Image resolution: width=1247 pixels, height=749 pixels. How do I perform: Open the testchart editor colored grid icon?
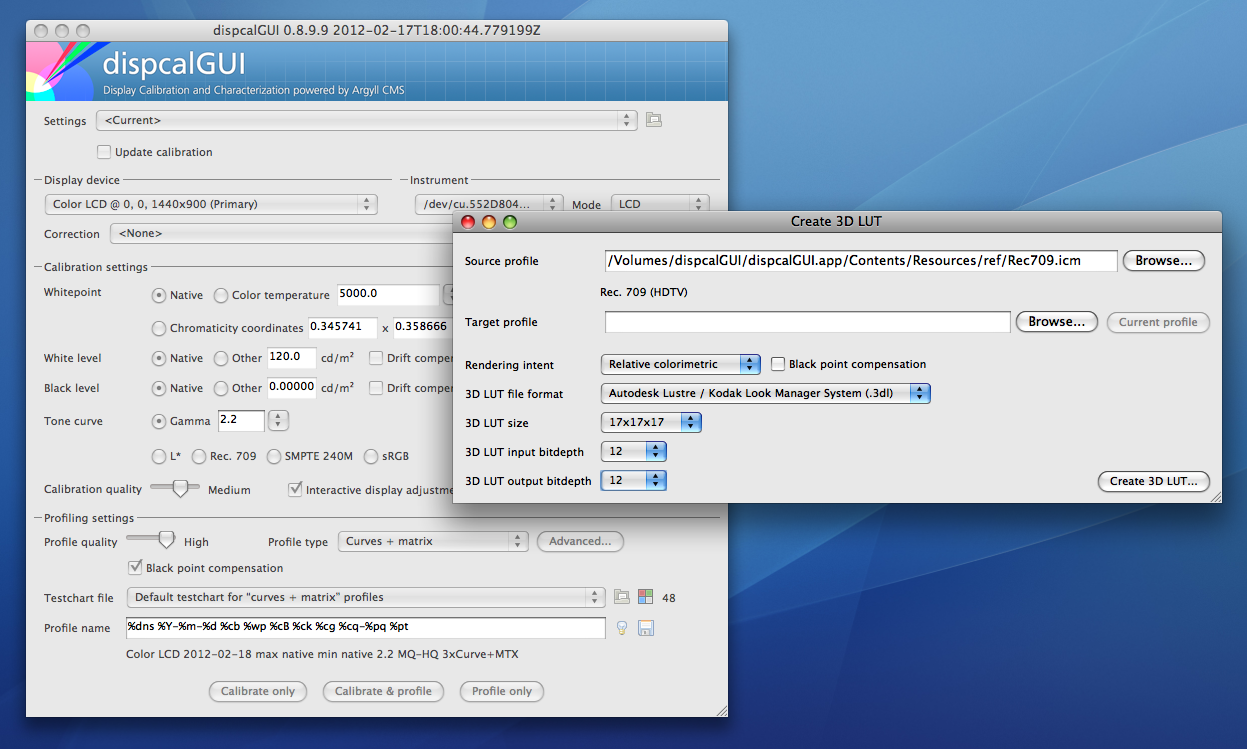click(646, 597)
